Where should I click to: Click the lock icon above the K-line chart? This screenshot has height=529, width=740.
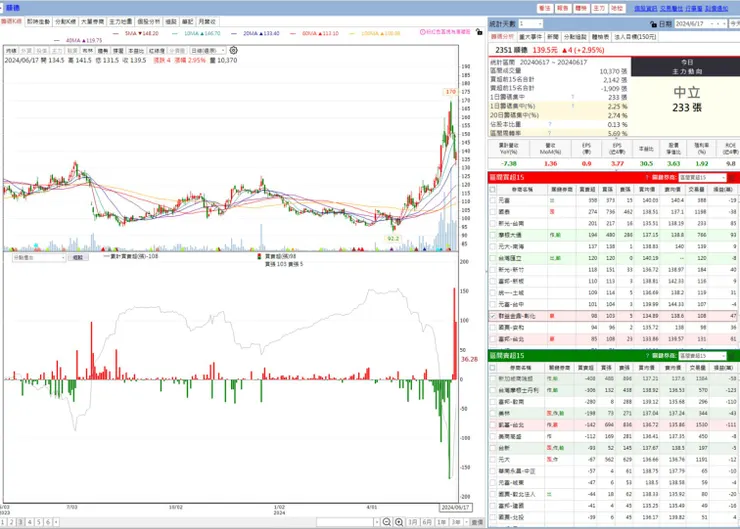point(479,32)
